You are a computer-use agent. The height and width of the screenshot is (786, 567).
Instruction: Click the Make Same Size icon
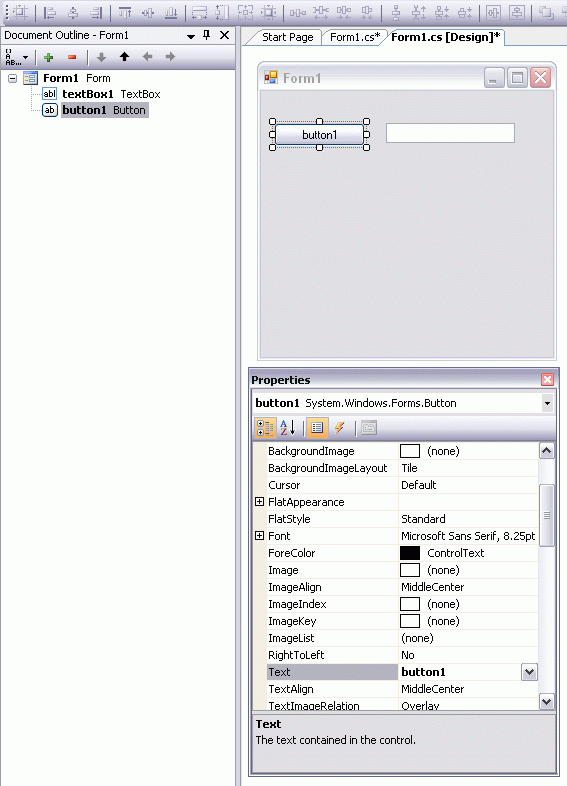point(246,12)
